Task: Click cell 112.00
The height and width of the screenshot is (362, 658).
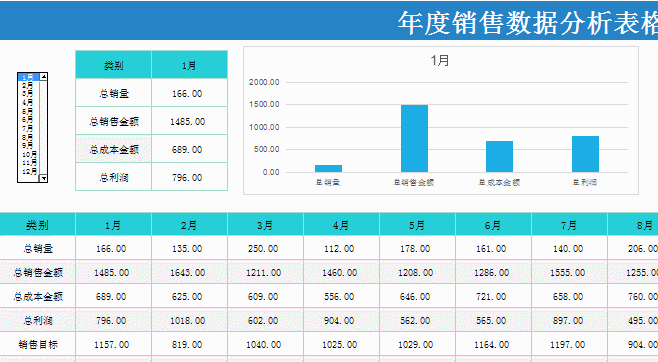Action: pyautogui.click(x=341, y=248)
